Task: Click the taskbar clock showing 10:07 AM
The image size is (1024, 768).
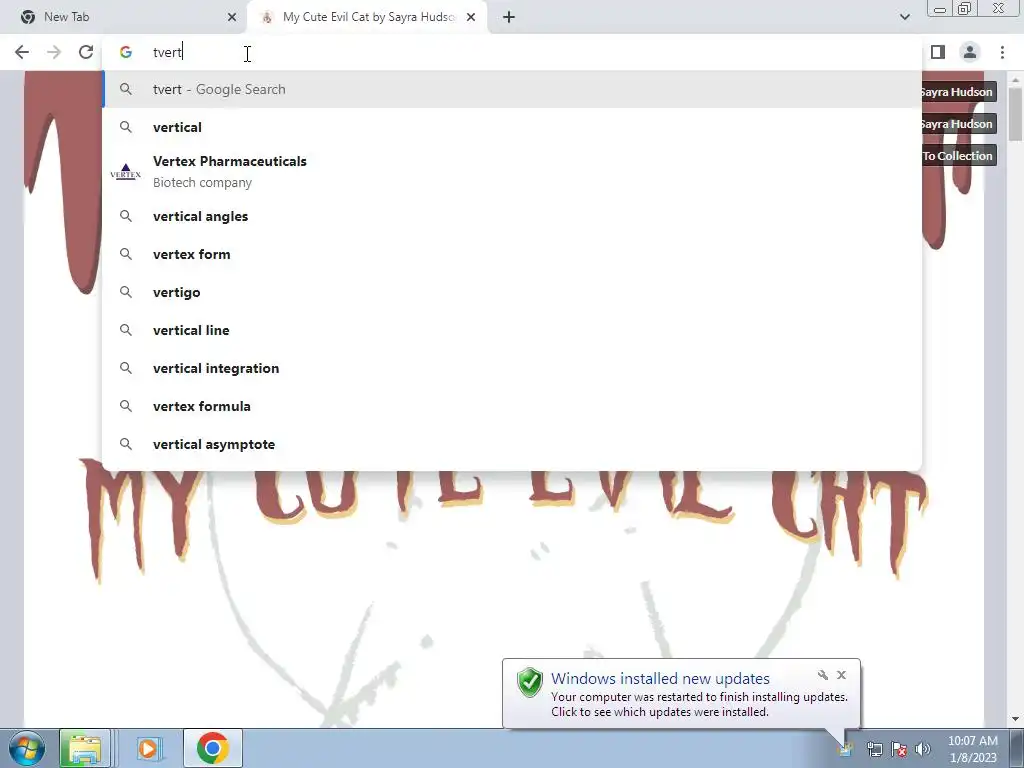Action: (972, 749)
